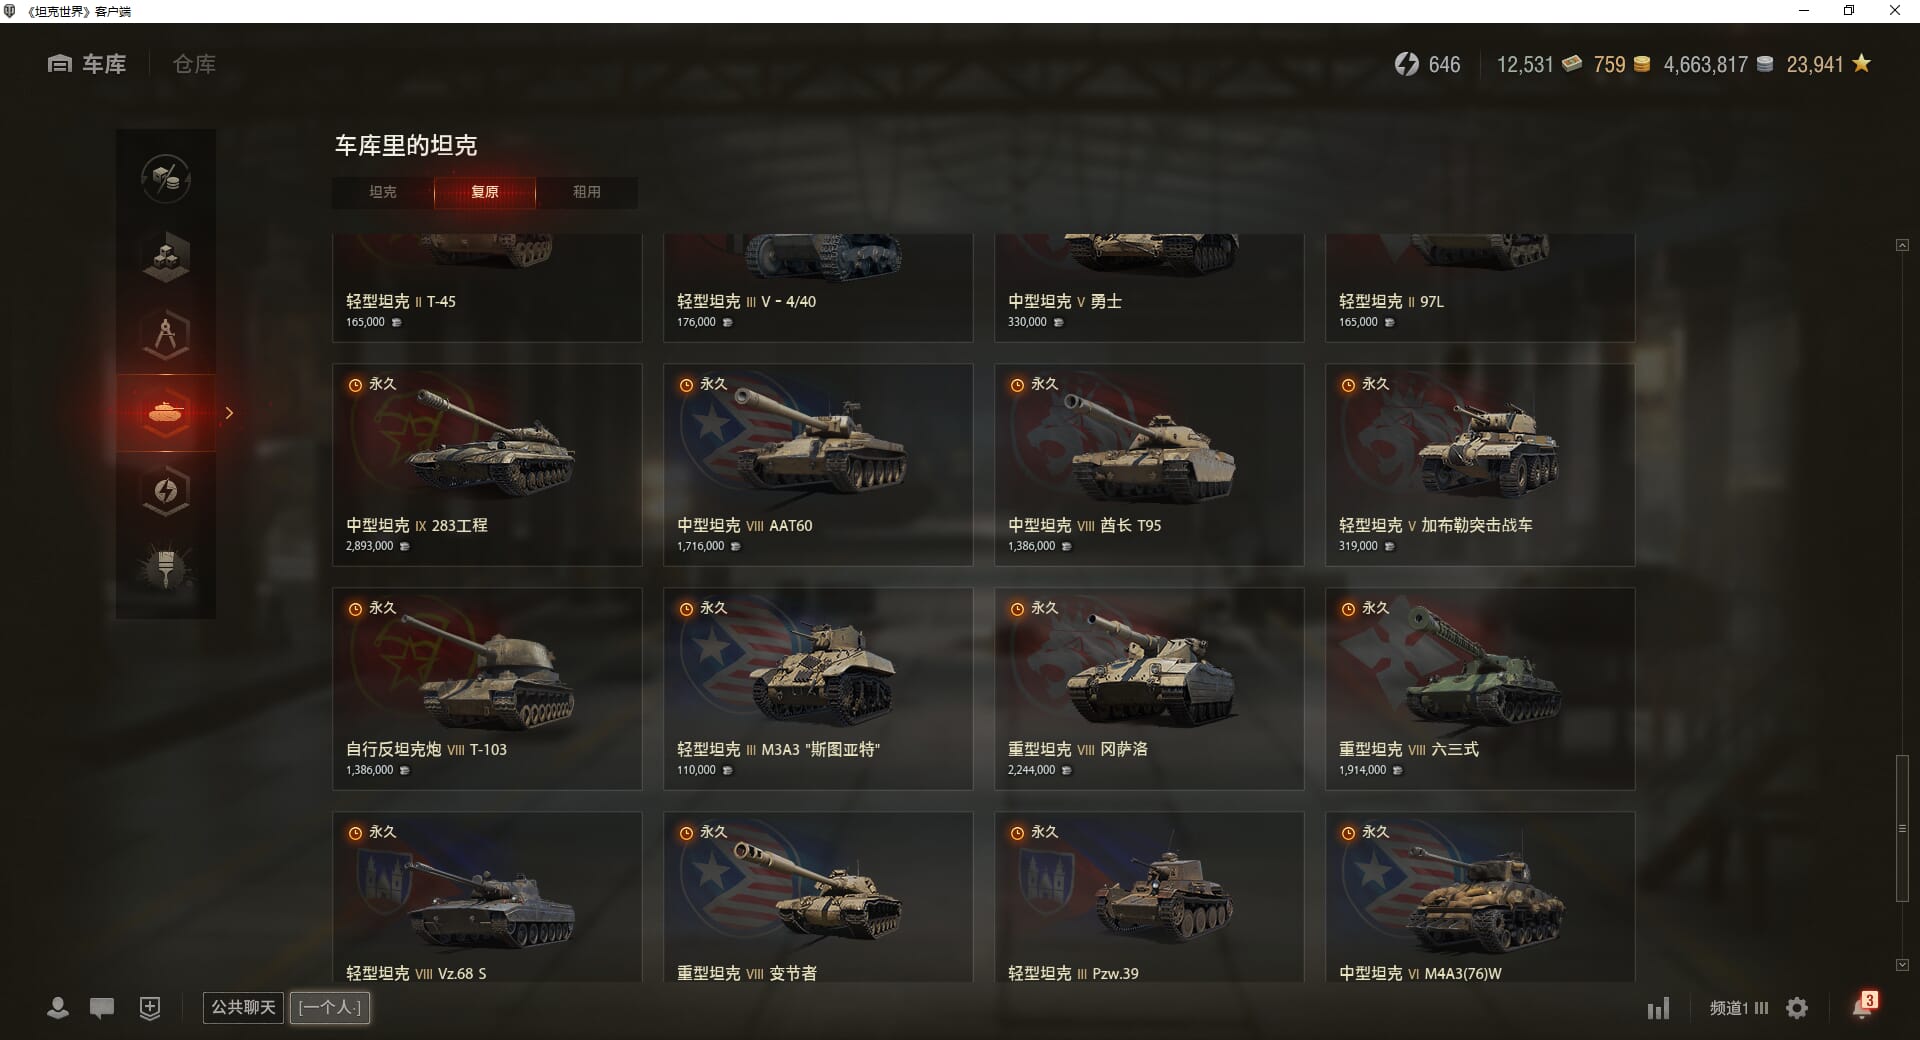Click the scrollbar up arrow
This screenshot has width=1920, height=1040.
coord(1902,245)
